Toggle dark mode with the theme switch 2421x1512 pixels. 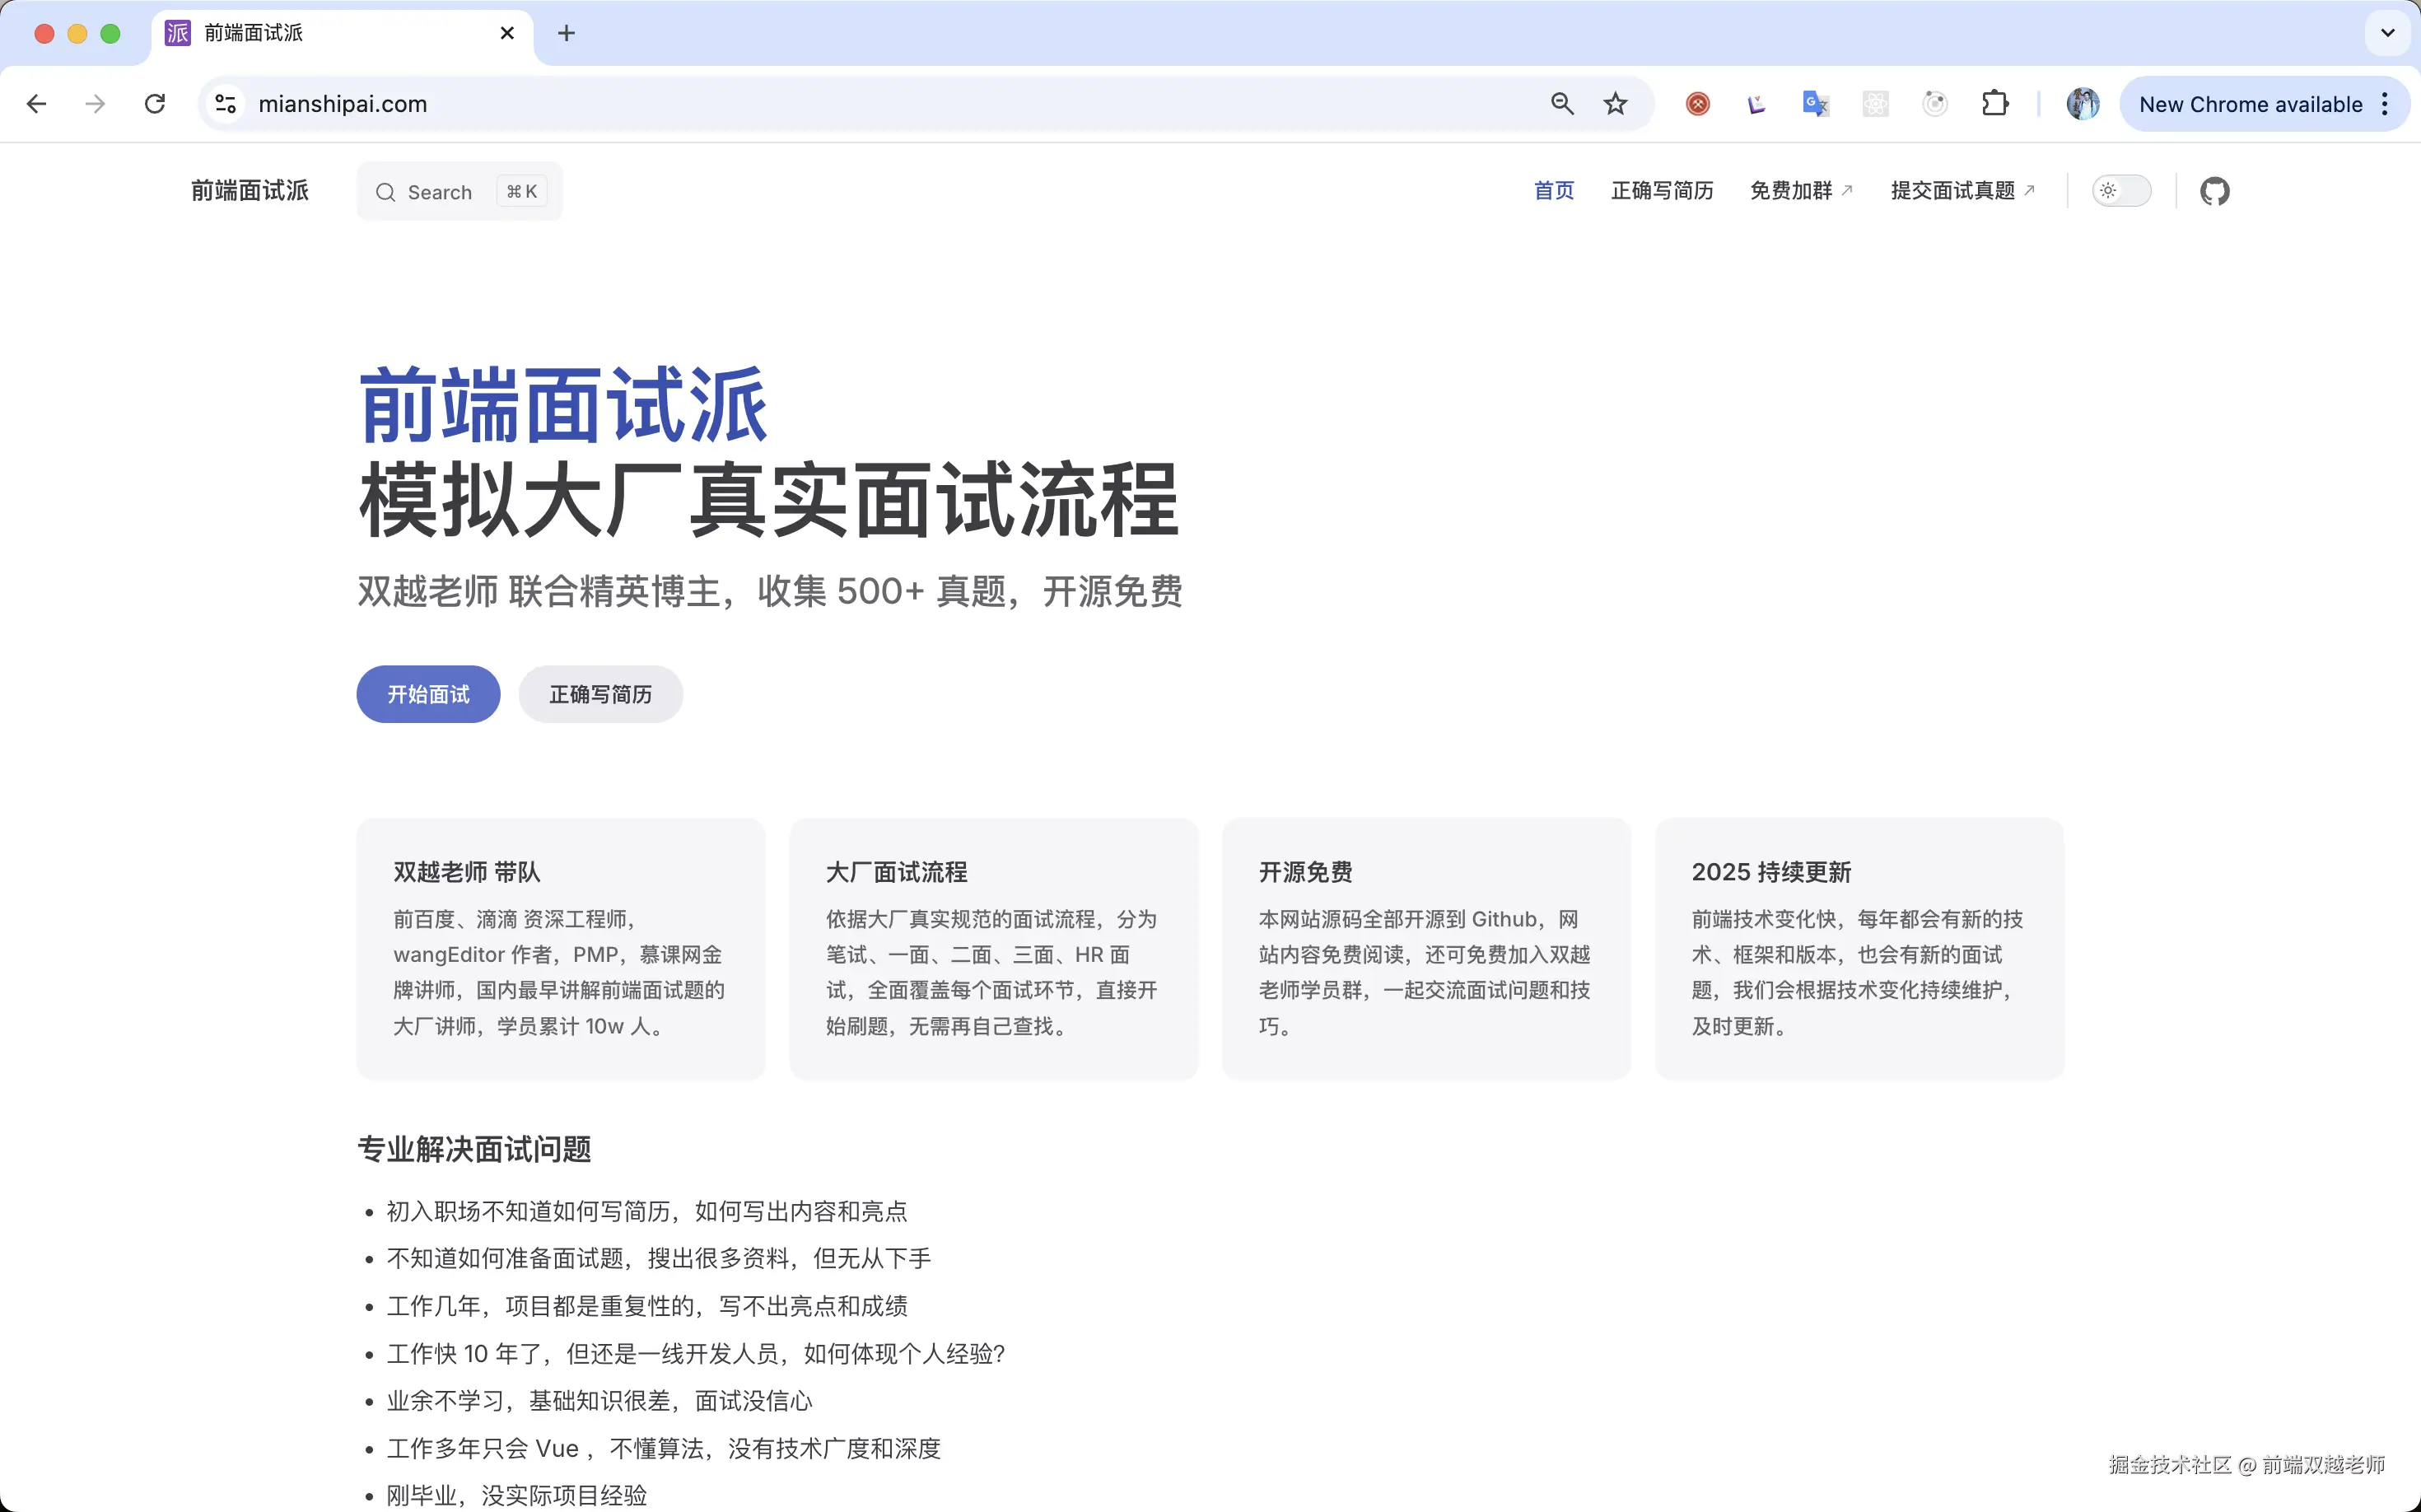click(x=2122, y=191)
